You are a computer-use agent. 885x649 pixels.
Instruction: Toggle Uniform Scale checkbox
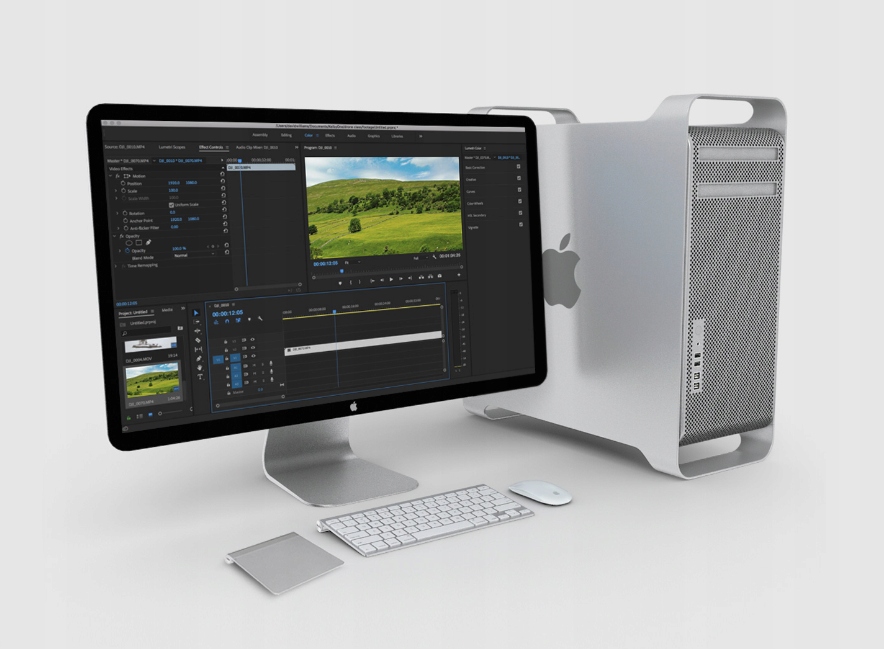tap(172, 205)
